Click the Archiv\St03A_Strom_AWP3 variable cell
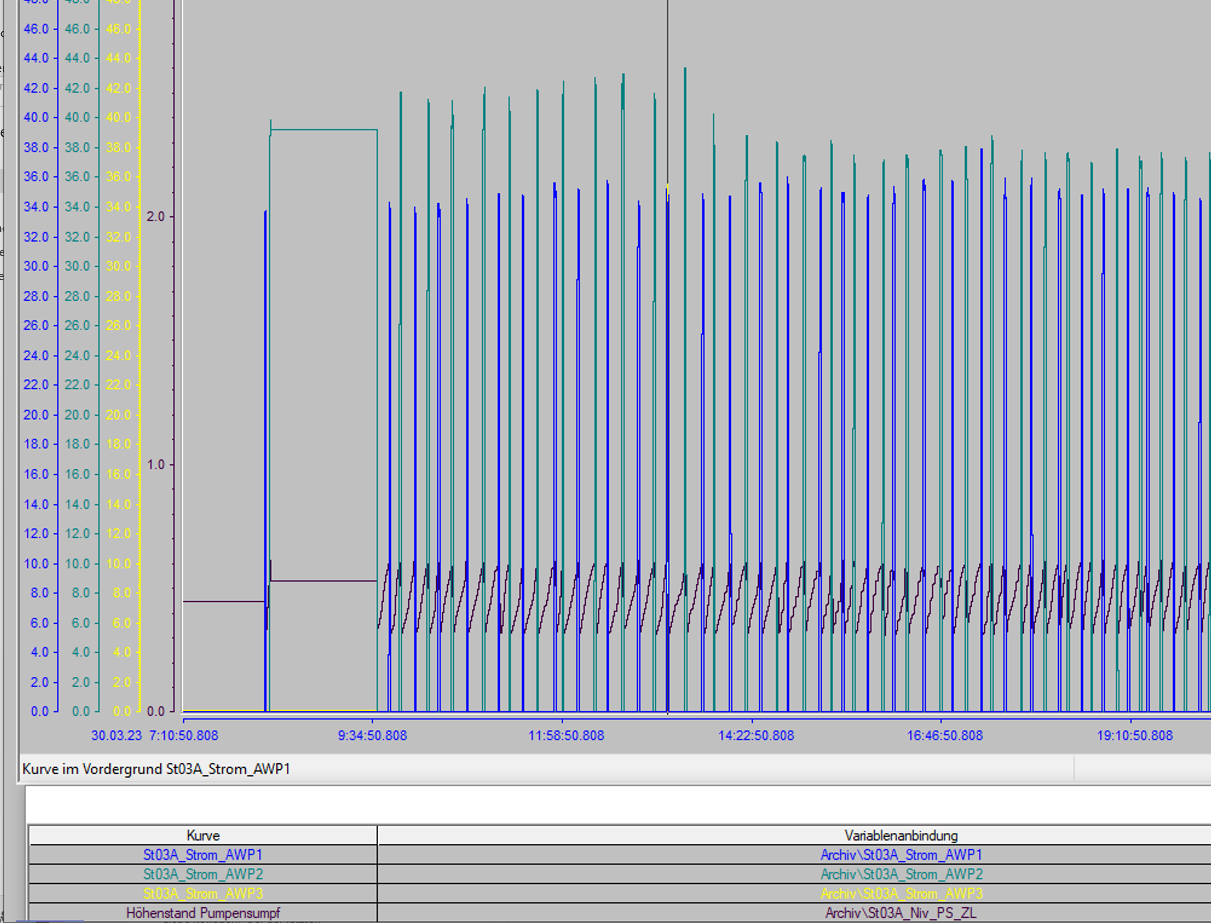This screenshot has width=1211, height=923. pos(794,893)
